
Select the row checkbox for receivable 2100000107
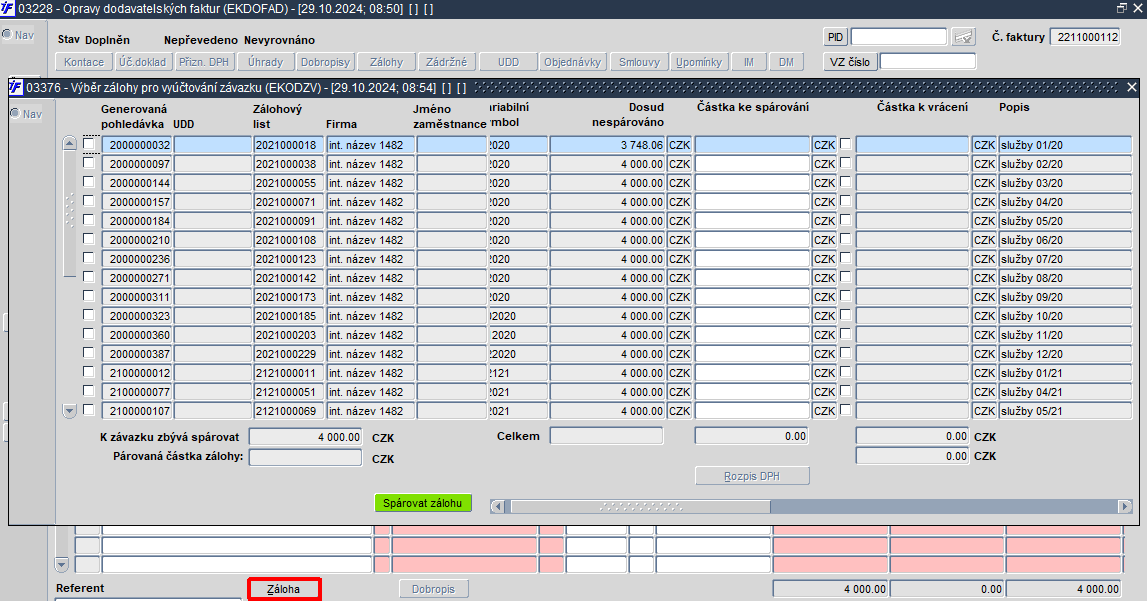[89, 410]
